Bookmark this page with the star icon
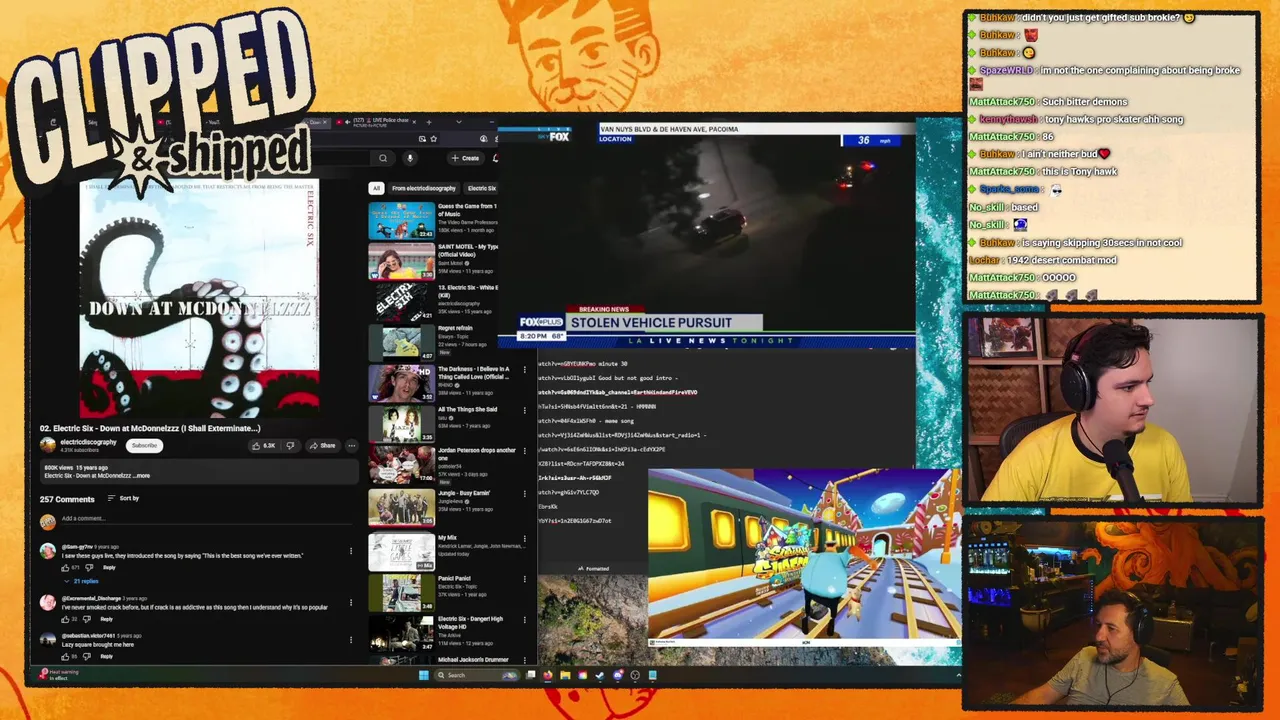Screen dimensions: 1280x720 click(x=433, y=139)
